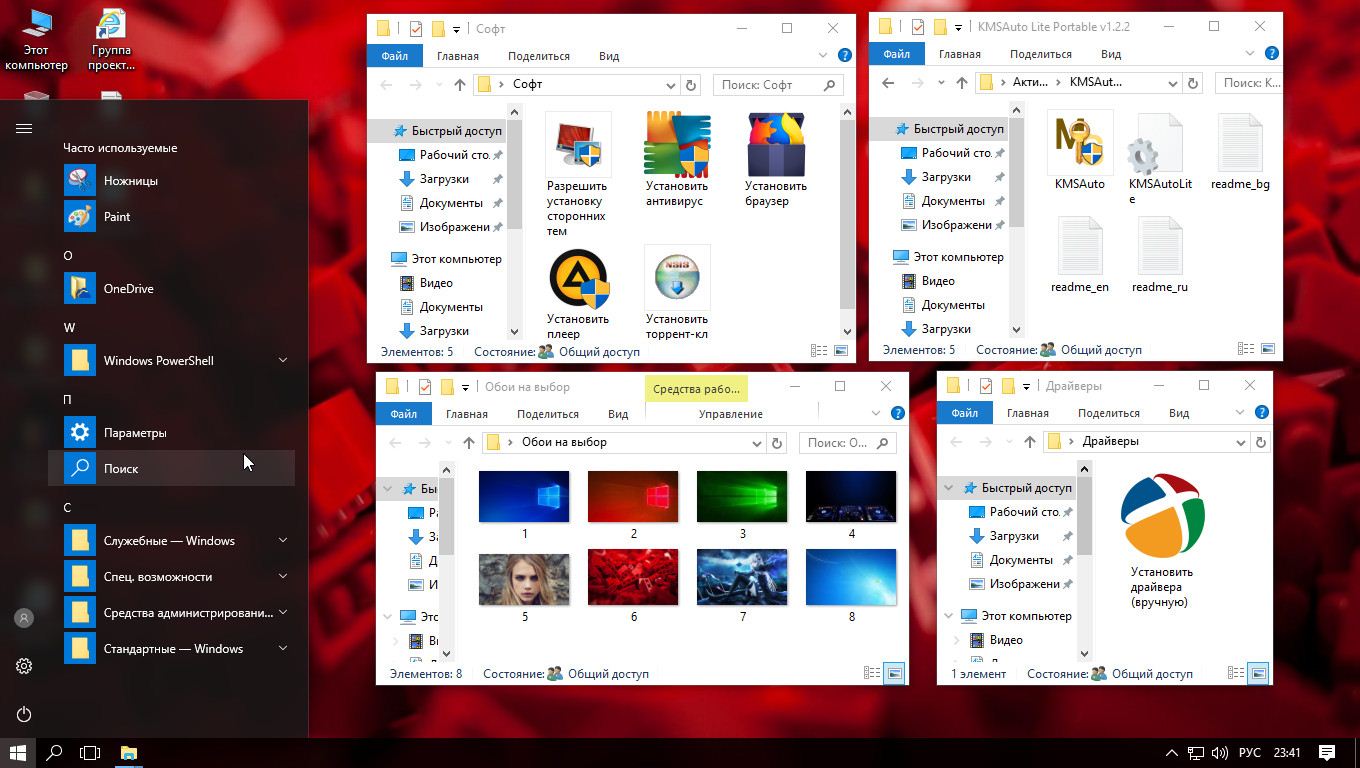Go up one level in Драйверы window
1360x768 pixels.
(x=1030, y=441)
